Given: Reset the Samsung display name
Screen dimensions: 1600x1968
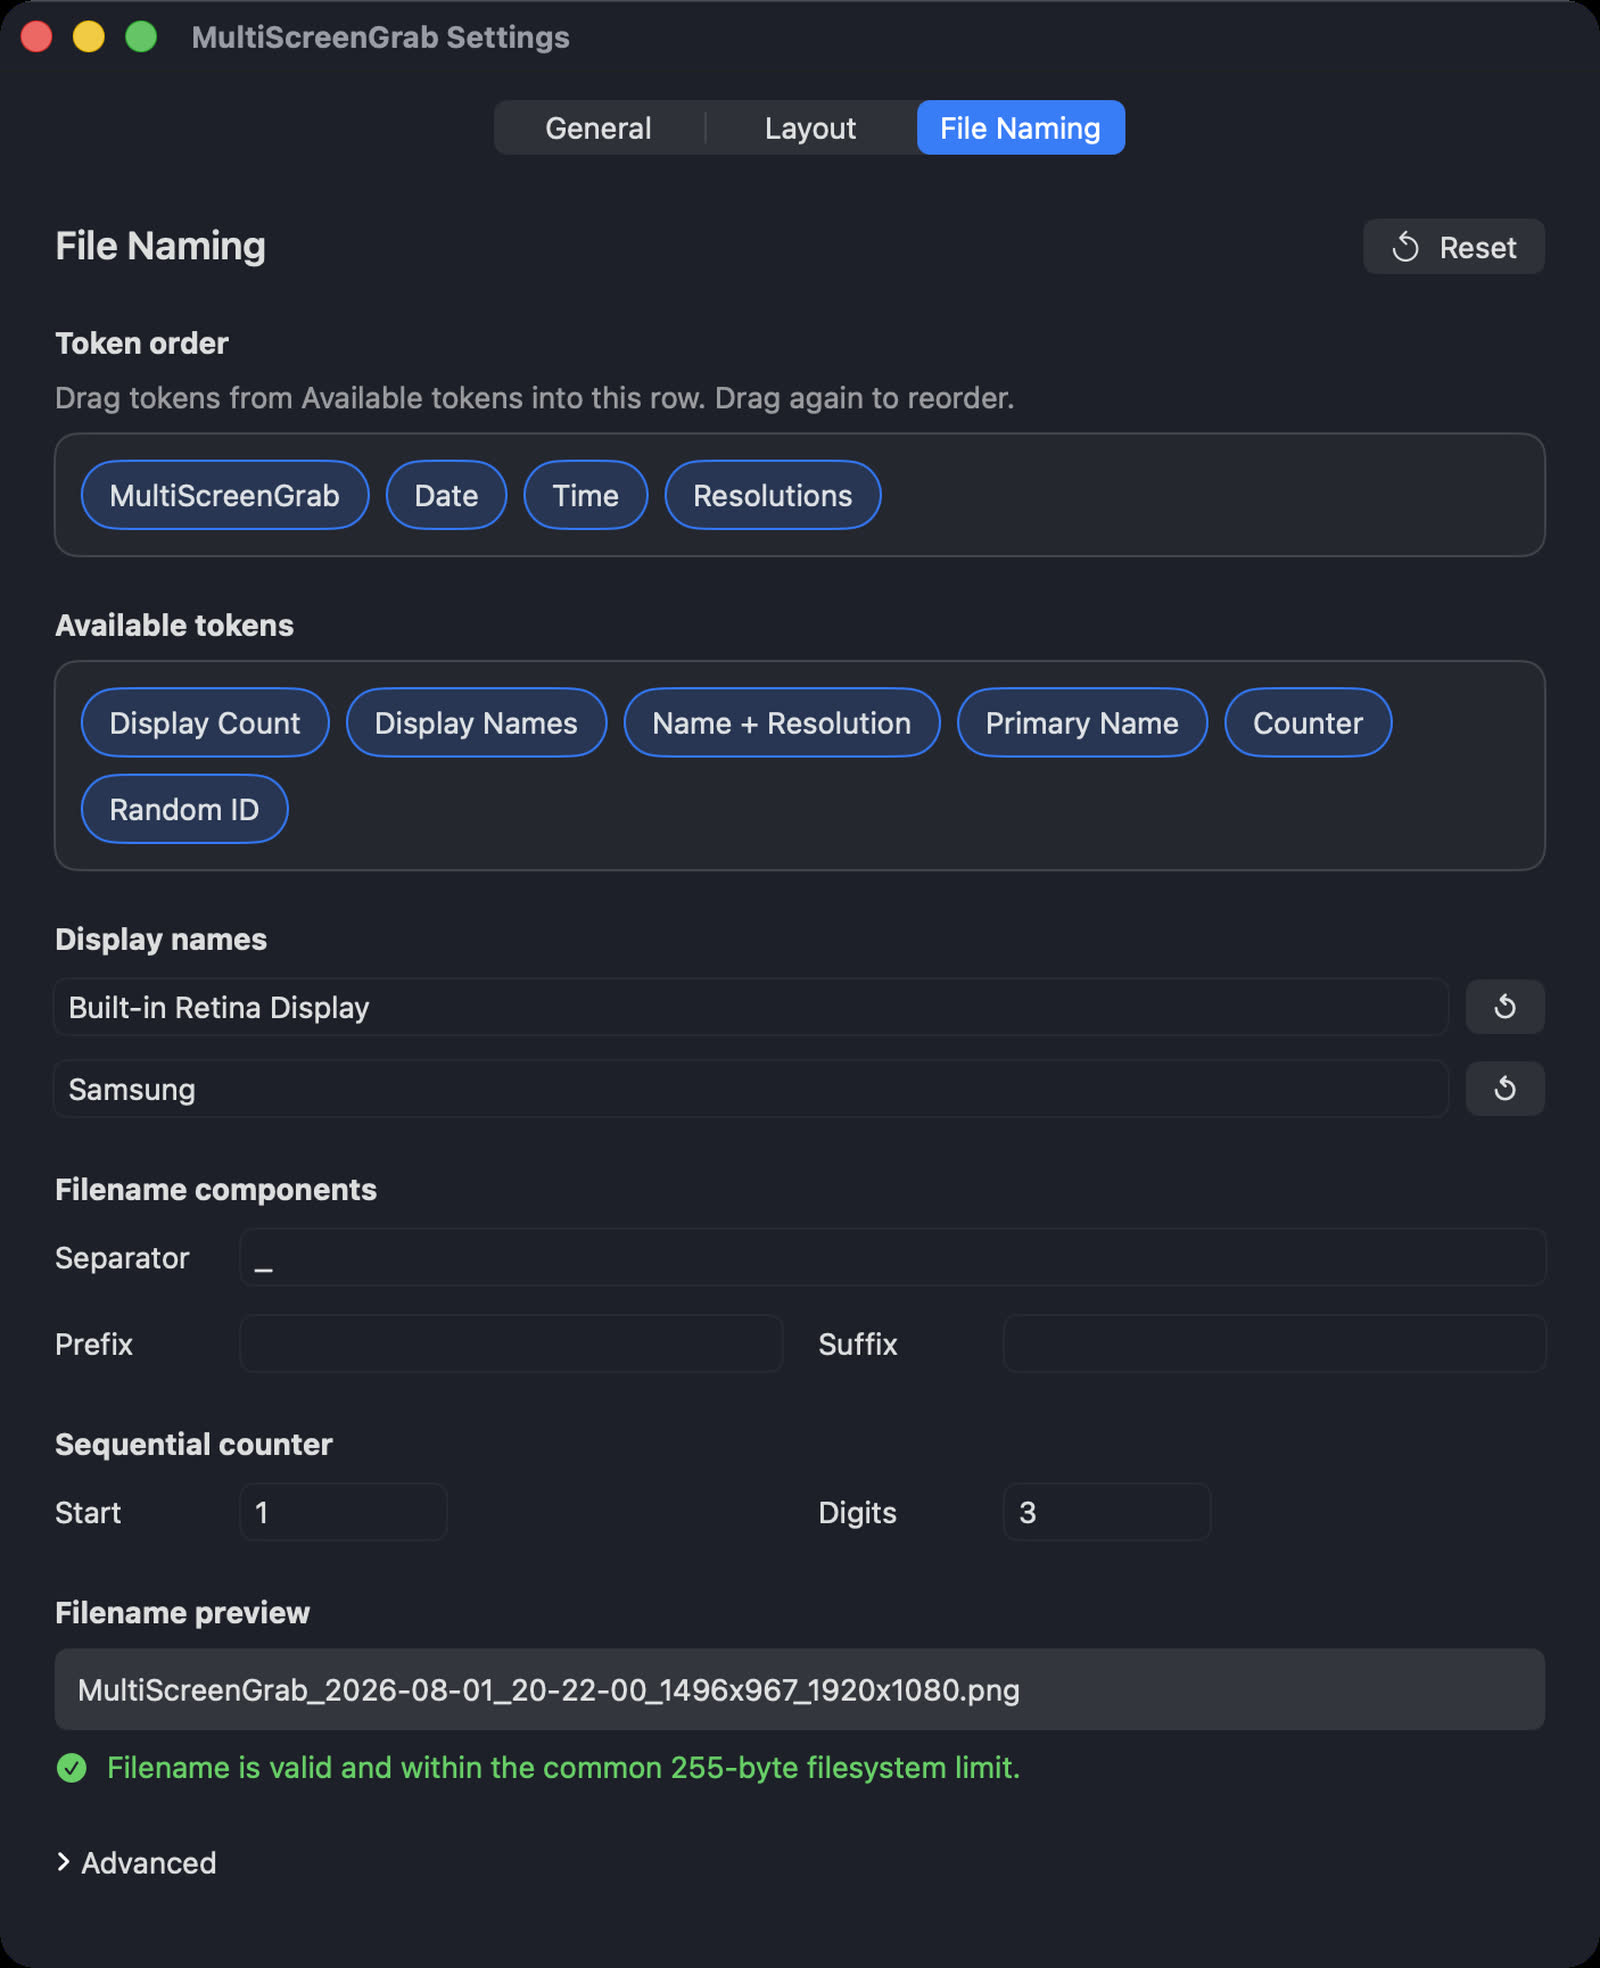Looking at the screenshot, I should pyautogui.click(x=1505, y=1089).
